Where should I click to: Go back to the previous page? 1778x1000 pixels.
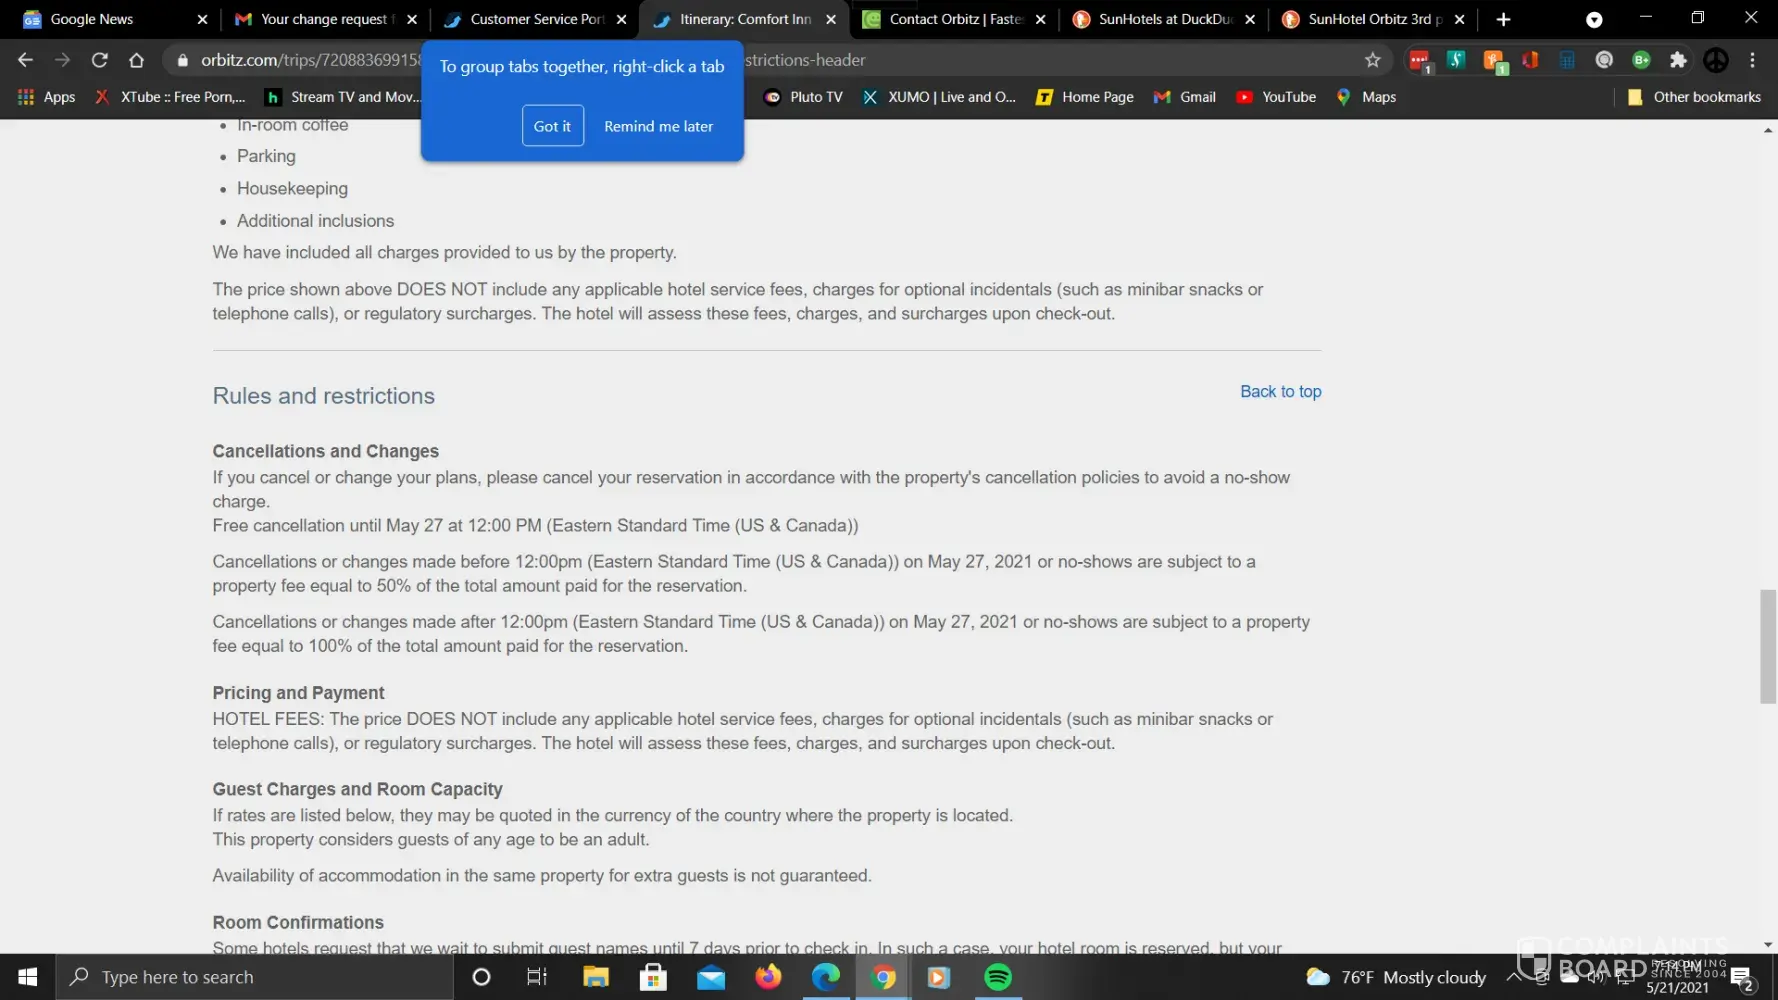(25, 60)
